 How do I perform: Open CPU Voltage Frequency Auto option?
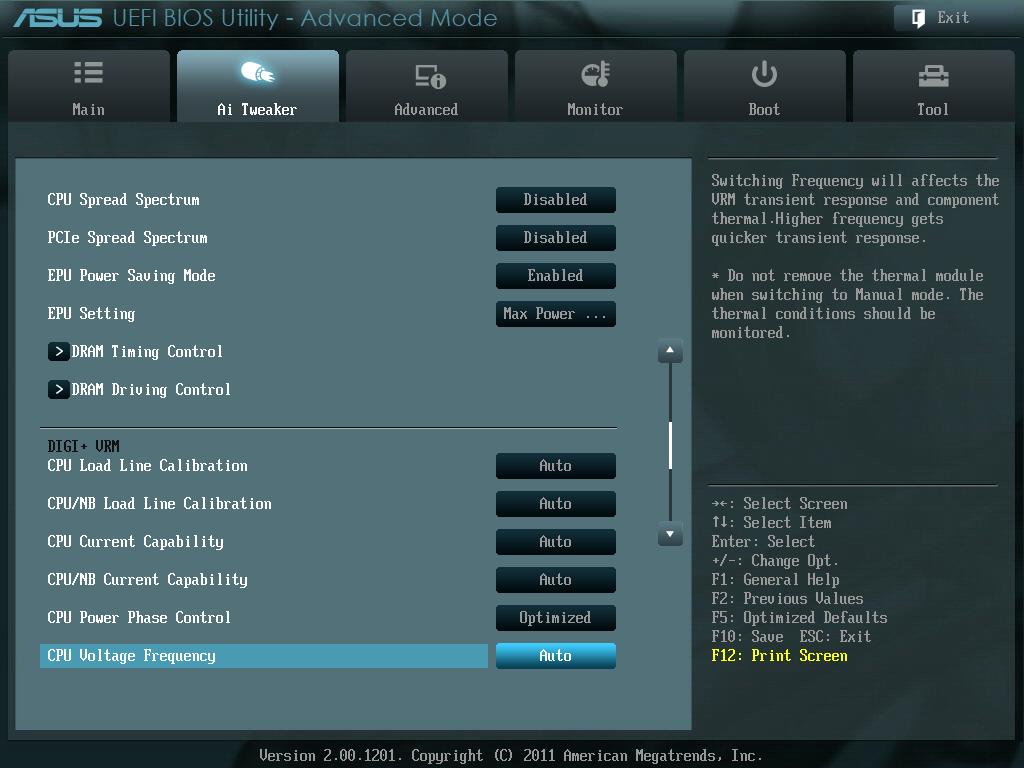coord(555,656)
